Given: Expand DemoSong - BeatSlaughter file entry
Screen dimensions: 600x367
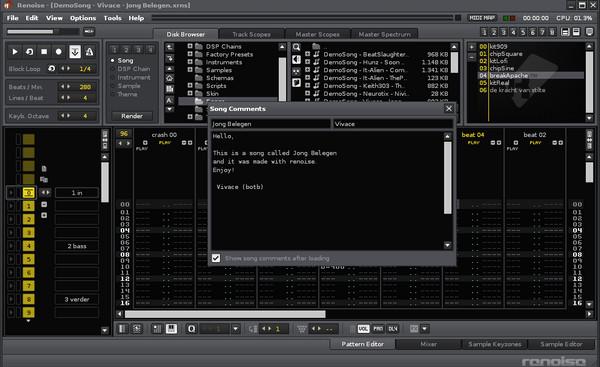Looking at the screenshot, I should (308, 54).
